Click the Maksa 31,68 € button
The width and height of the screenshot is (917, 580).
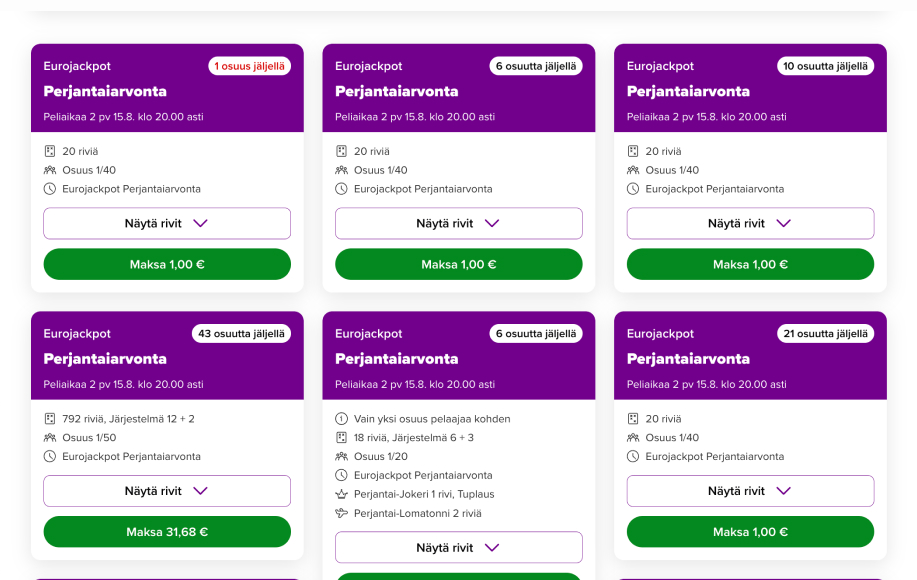166,532
